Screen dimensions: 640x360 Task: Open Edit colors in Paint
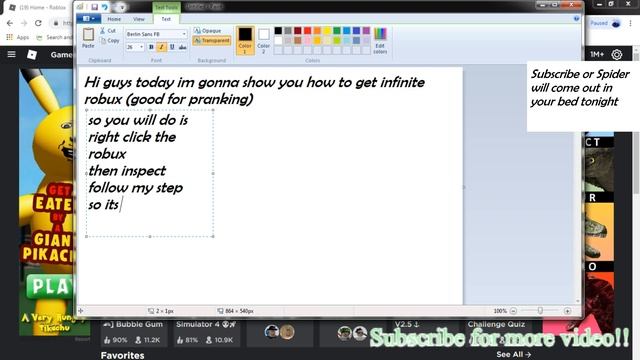point(380,40)
